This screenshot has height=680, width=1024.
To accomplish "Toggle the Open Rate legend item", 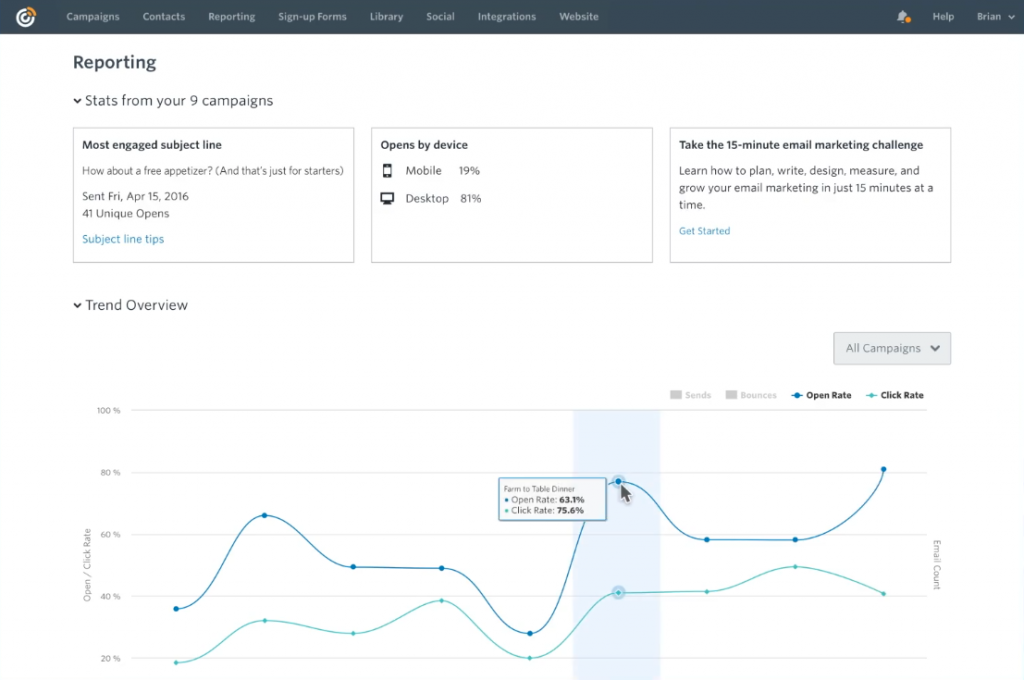I will [x=821, y=395].
